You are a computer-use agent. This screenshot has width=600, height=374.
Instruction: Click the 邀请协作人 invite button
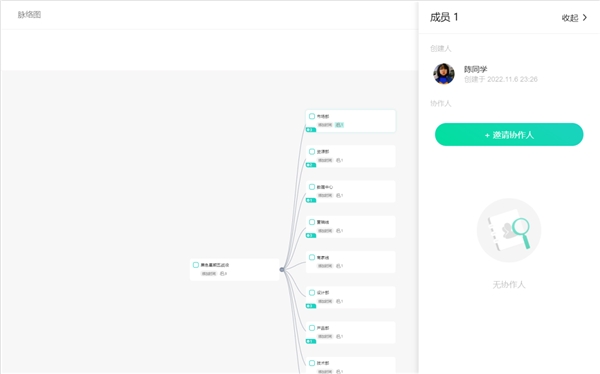[x=509, y=134]
